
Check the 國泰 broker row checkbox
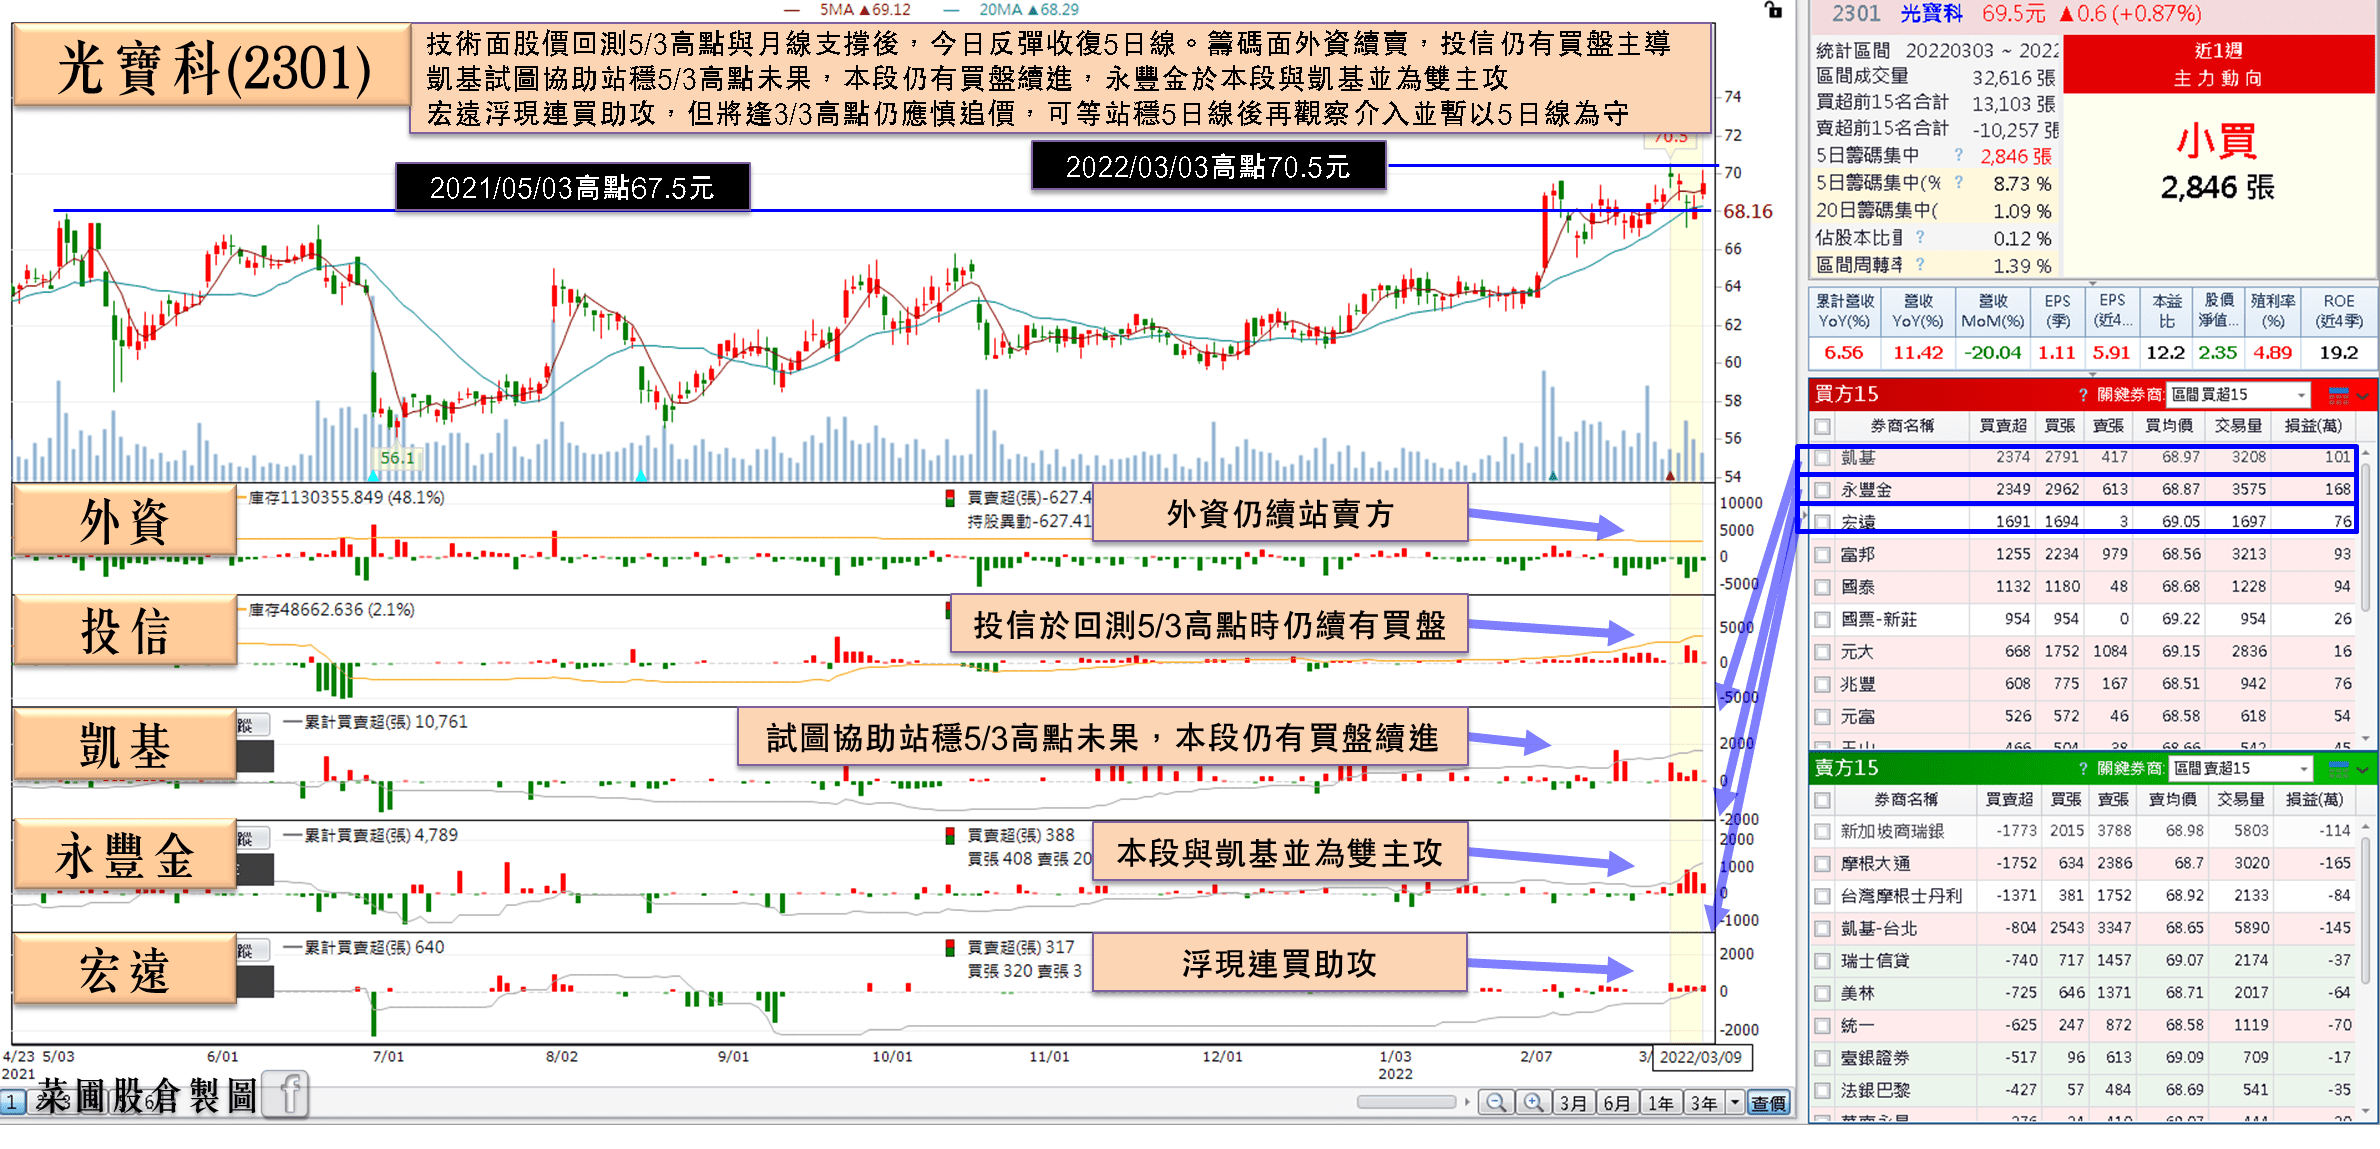click(x=1823, y=587)
